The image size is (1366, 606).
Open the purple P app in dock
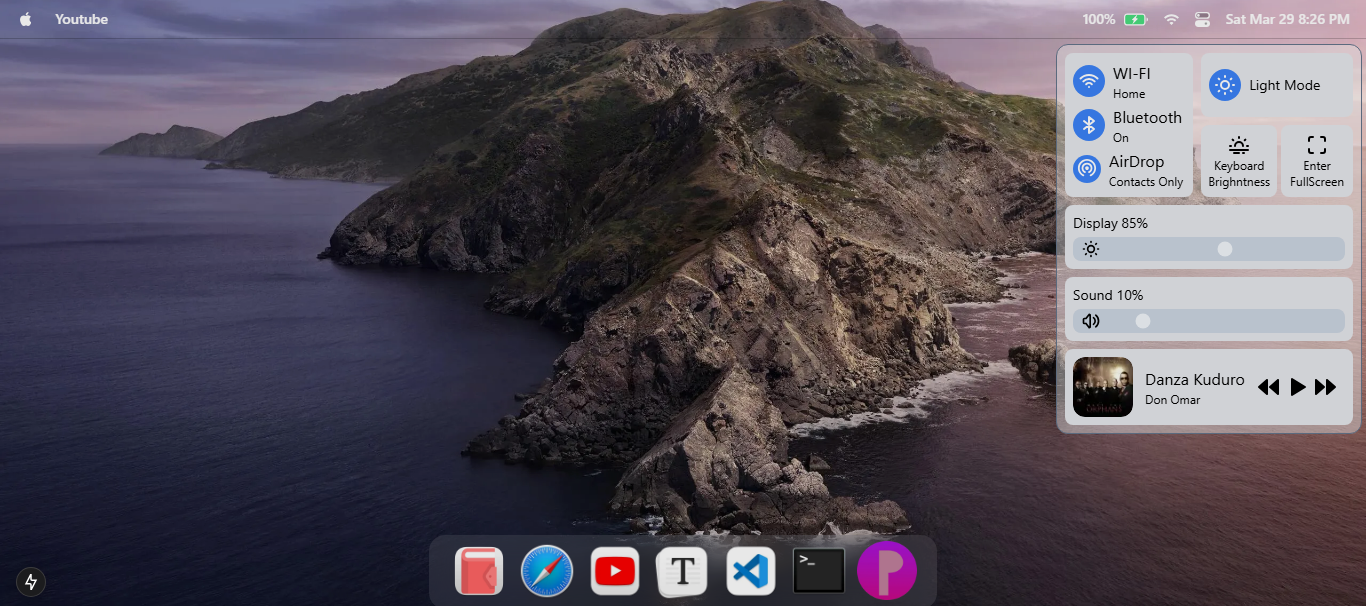887,571
